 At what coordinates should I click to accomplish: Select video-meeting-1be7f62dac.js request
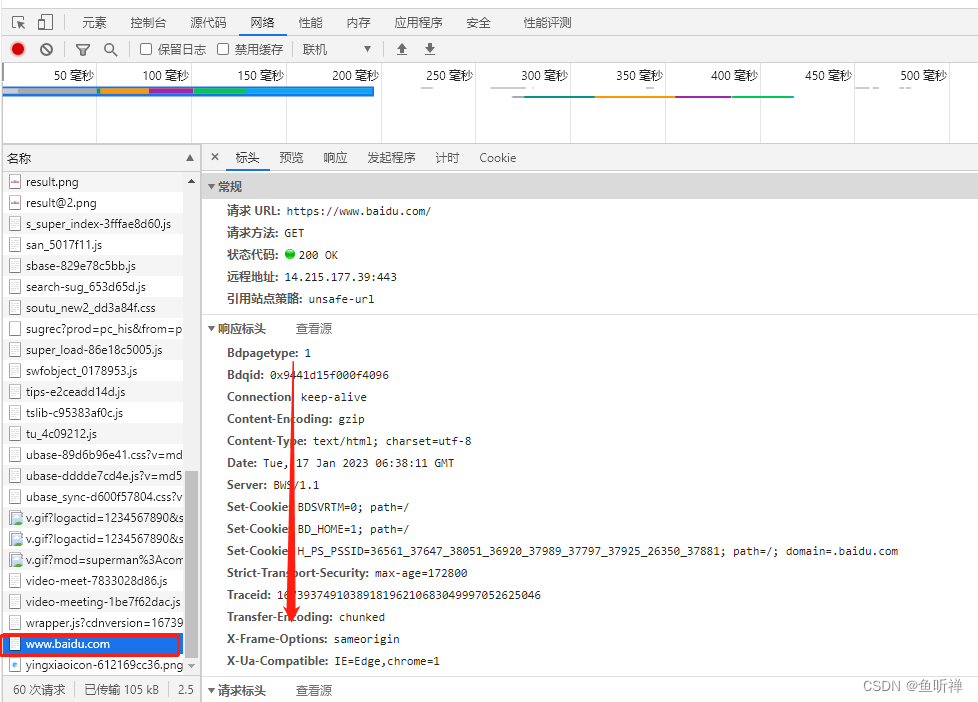coord(94,602)
